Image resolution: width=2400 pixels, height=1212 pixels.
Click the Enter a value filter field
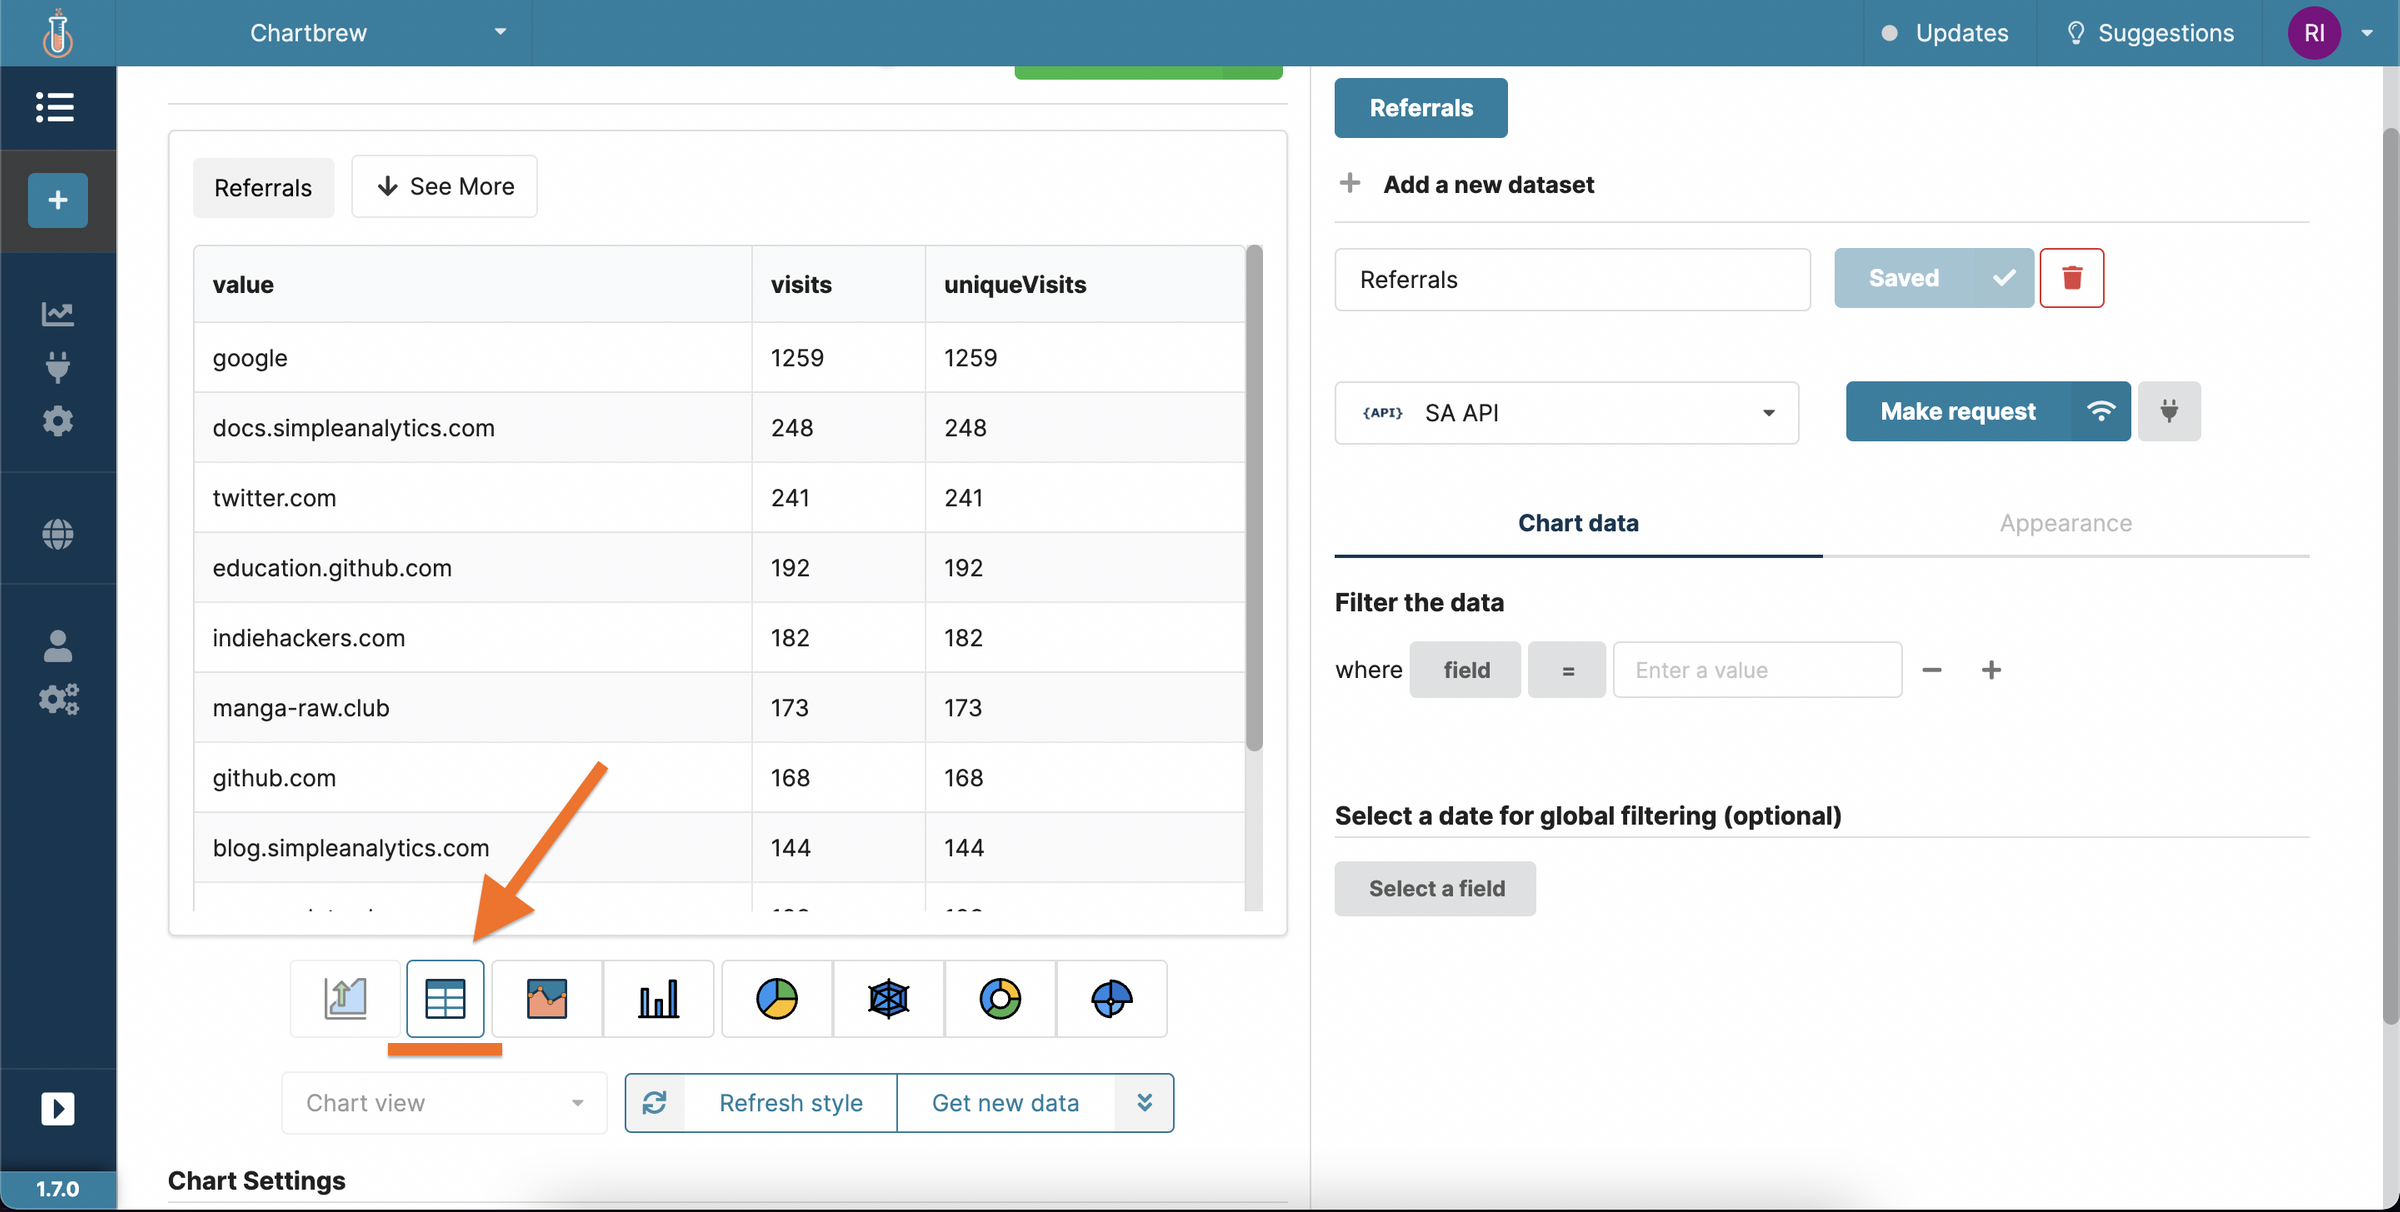pyautogui.click(x=1757, y=670)
